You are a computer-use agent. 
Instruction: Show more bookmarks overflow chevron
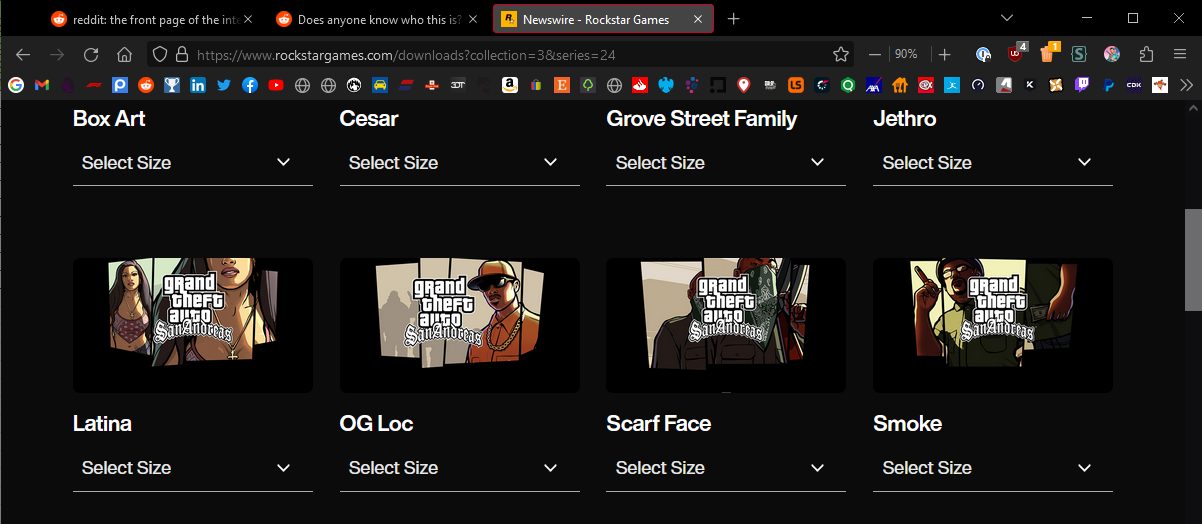tap(1186, 85)
